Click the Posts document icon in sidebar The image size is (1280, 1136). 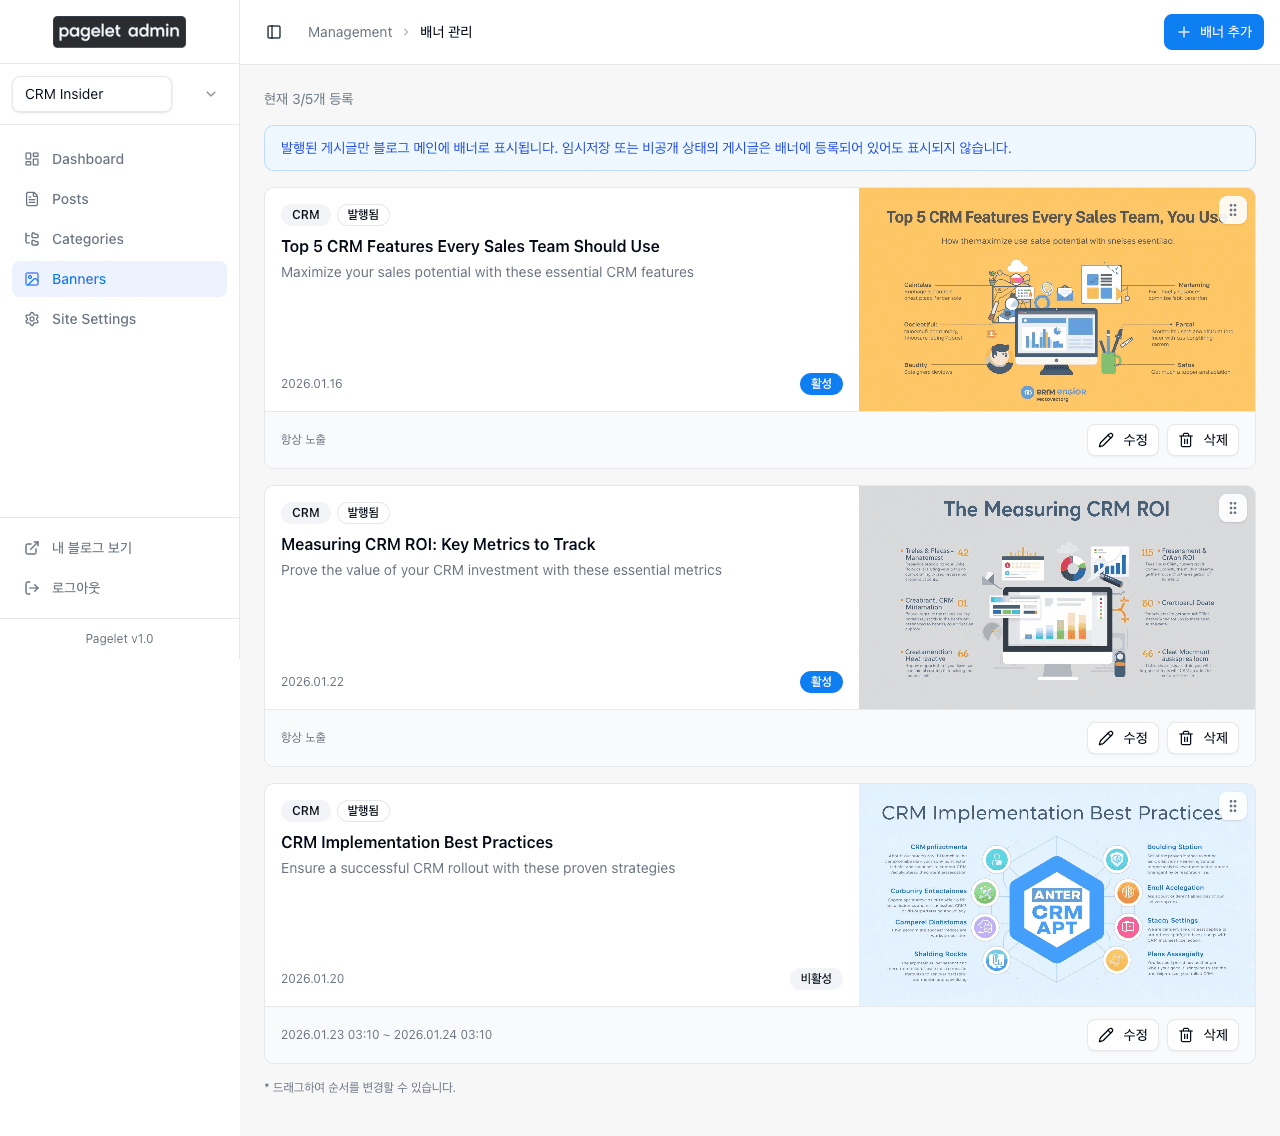pyautogui.click(x=33, y=199)
